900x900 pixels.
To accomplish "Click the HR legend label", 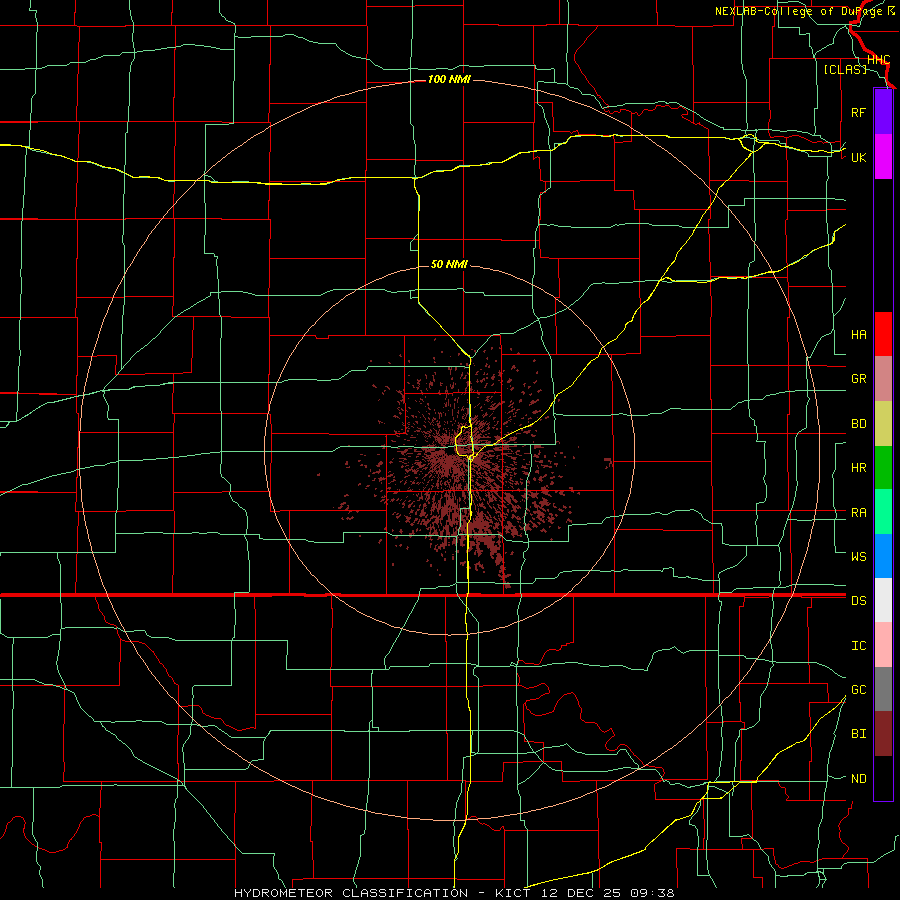I will pos(858,468).
